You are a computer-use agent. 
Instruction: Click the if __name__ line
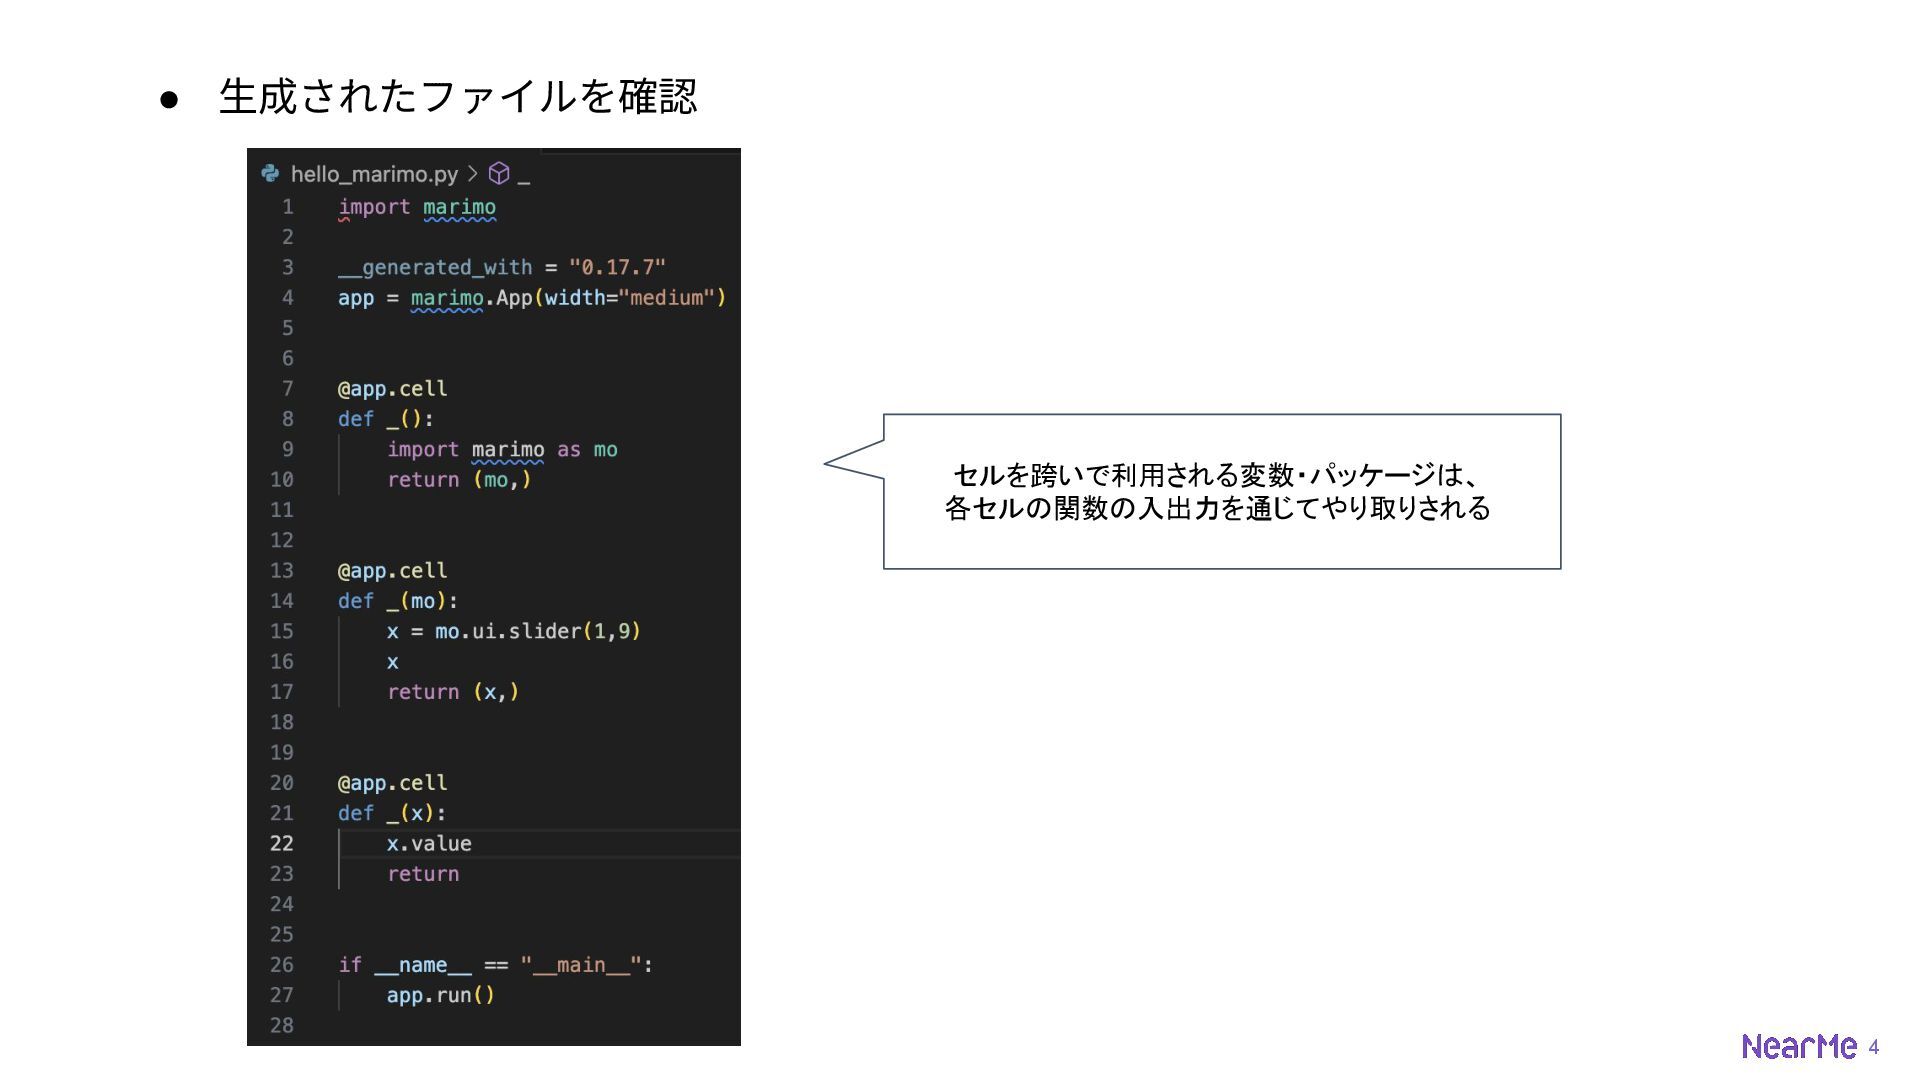tap(495, 965)
